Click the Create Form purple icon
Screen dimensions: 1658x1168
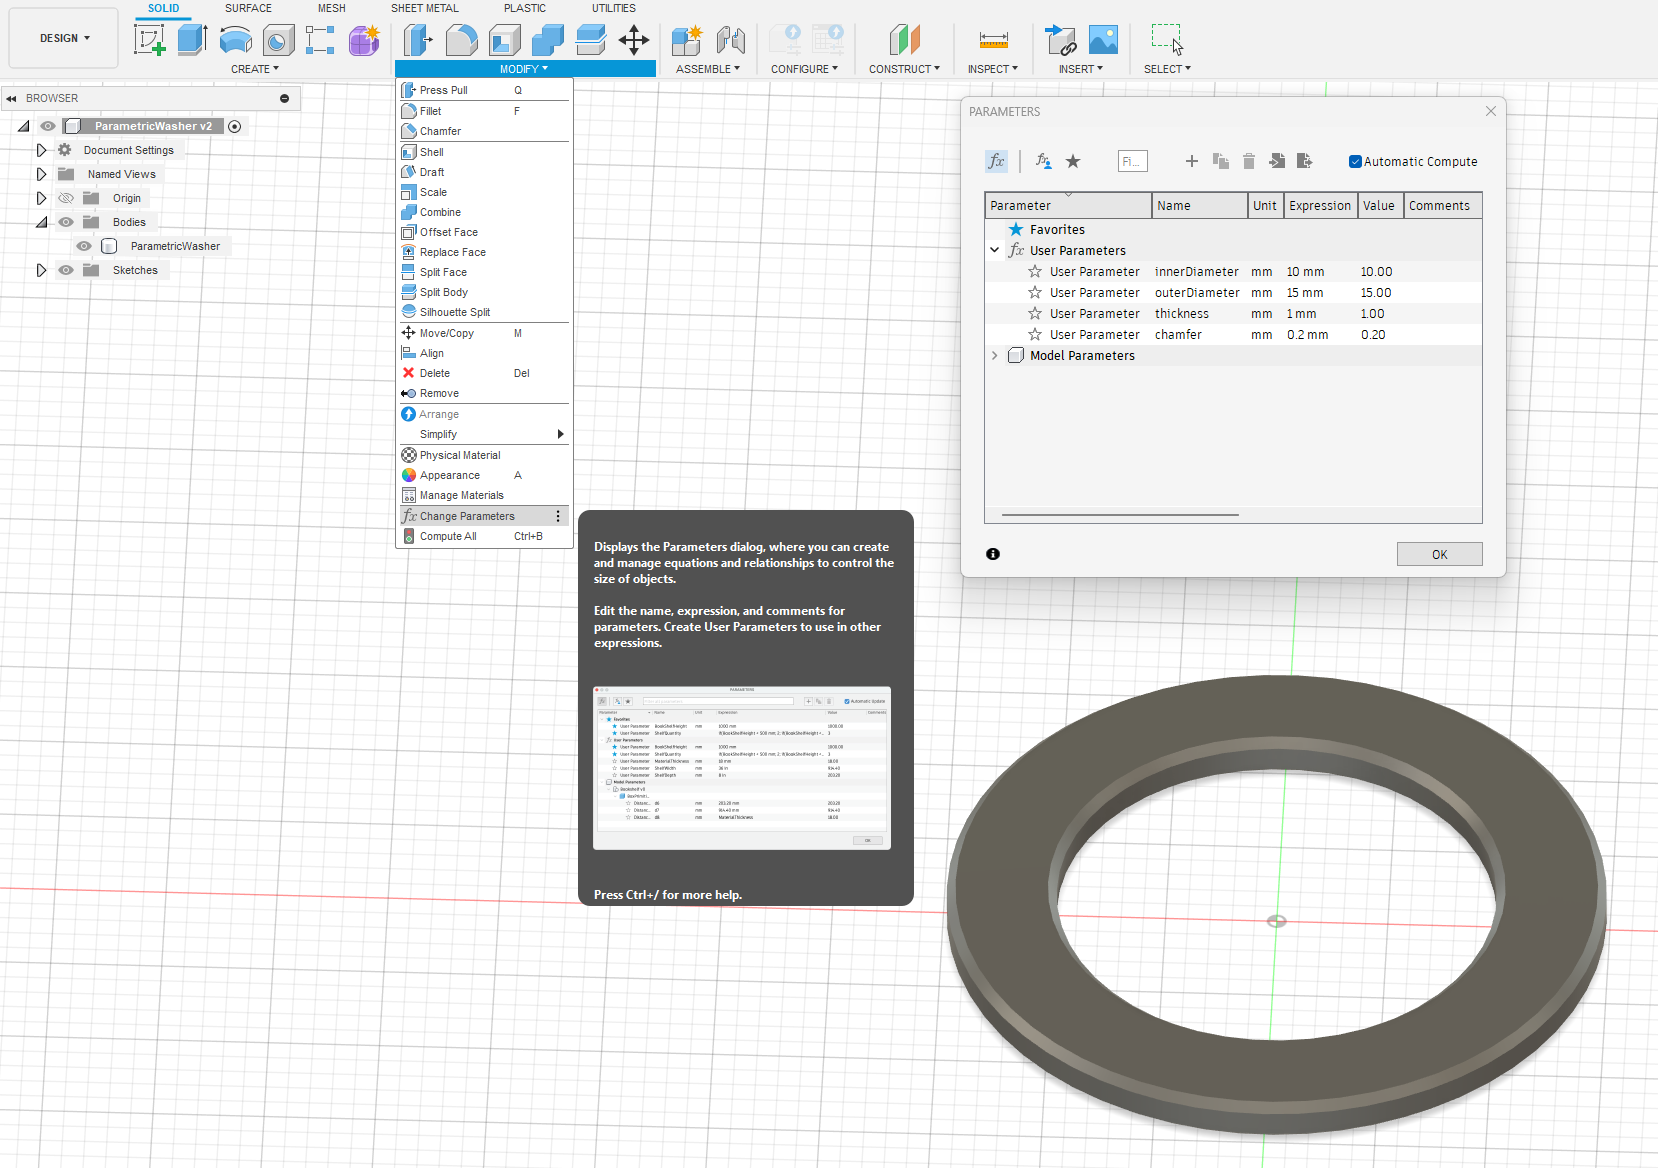pyautogui.click(x=364, y=40)
